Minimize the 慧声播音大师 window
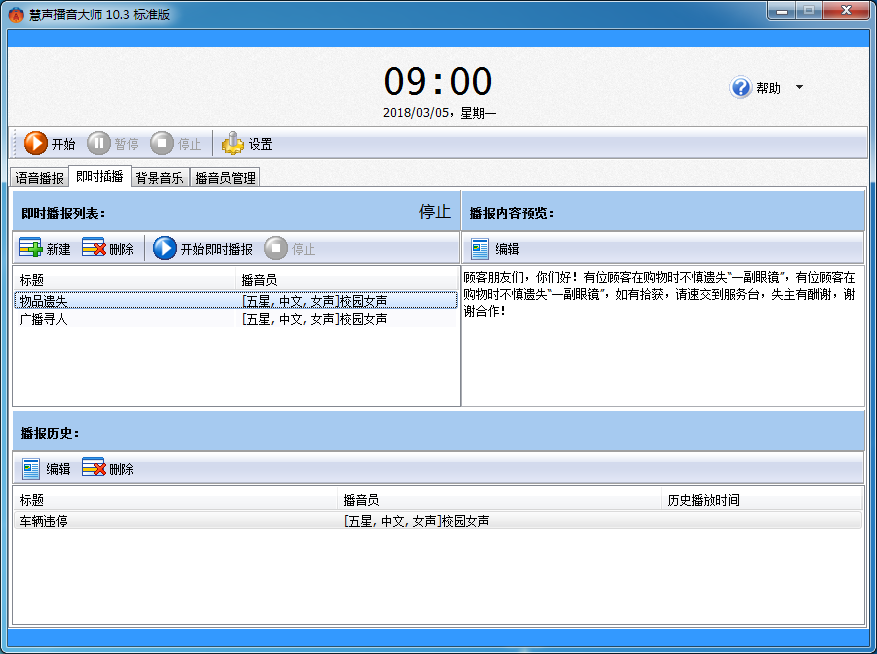This screenshot has width=877, height=654. pos(781,11)
